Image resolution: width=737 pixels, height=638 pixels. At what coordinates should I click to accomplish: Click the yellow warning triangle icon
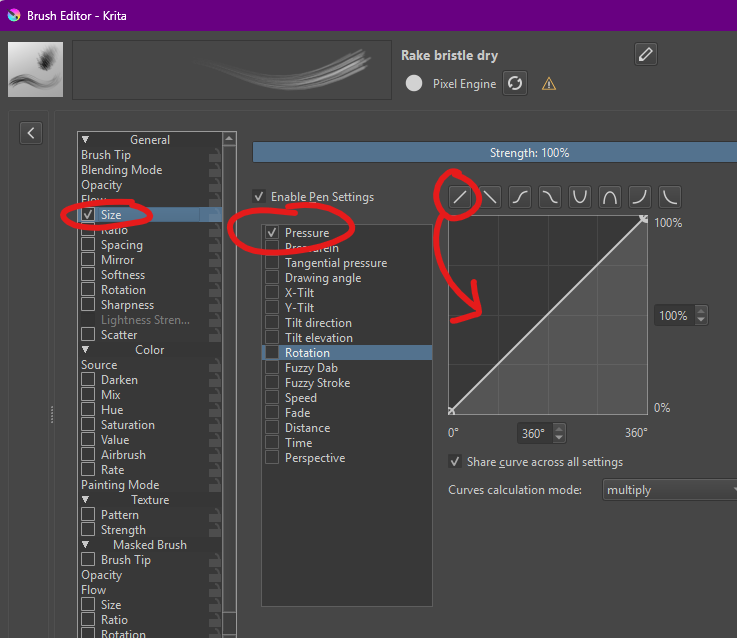pyautogui.click(x=549, y=84)
